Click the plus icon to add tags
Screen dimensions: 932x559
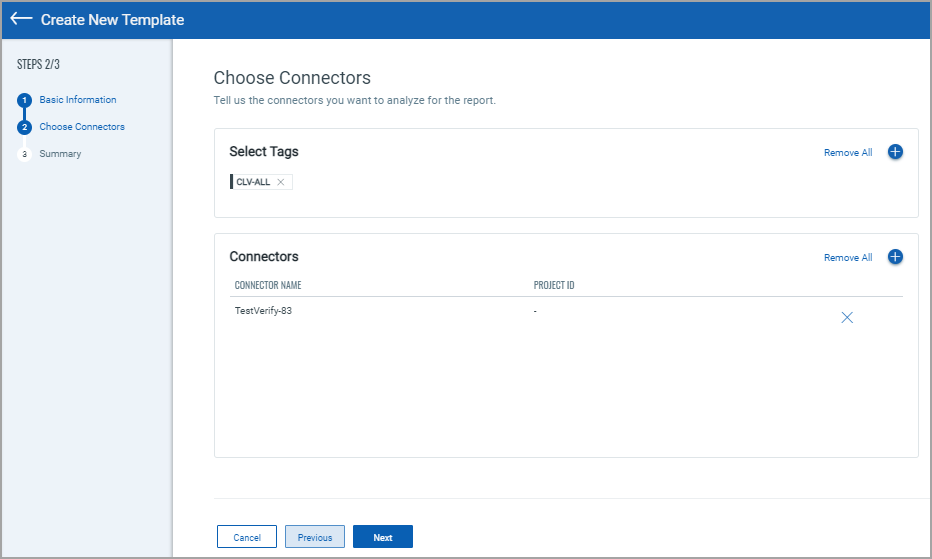coord(895,152)
